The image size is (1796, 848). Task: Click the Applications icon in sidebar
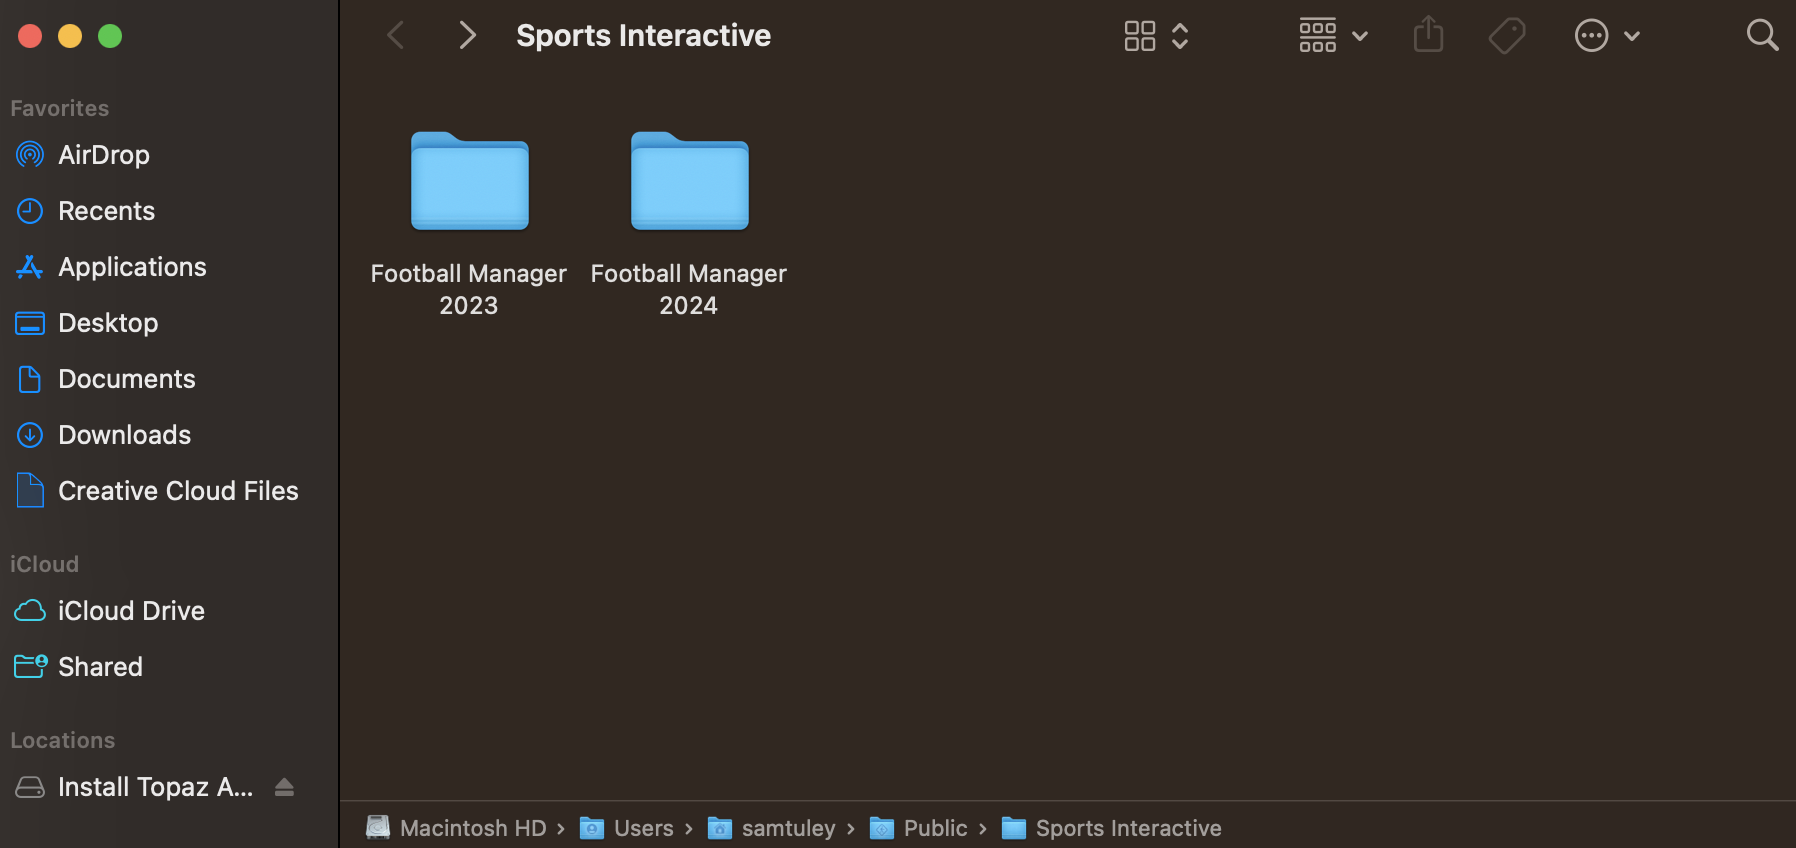tap(30, 267)
